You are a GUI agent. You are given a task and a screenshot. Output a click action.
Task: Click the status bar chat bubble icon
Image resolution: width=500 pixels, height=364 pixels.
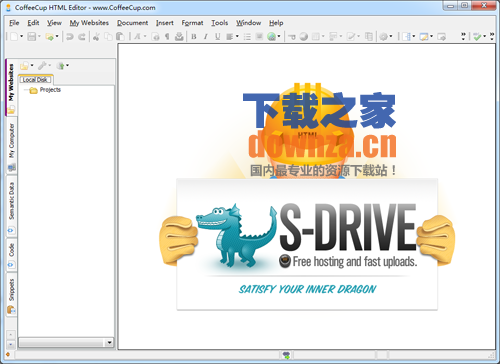click(286, 355)
